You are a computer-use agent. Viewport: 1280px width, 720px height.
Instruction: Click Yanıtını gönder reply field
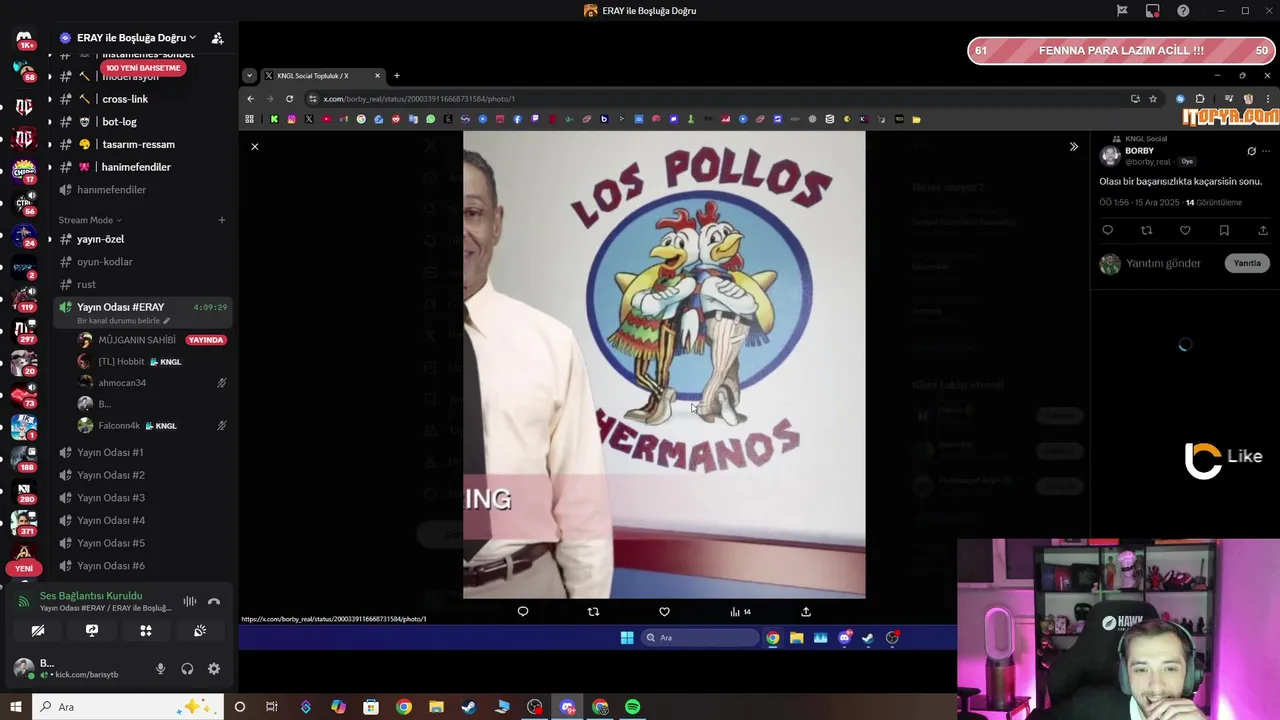tap(1164, 264)
